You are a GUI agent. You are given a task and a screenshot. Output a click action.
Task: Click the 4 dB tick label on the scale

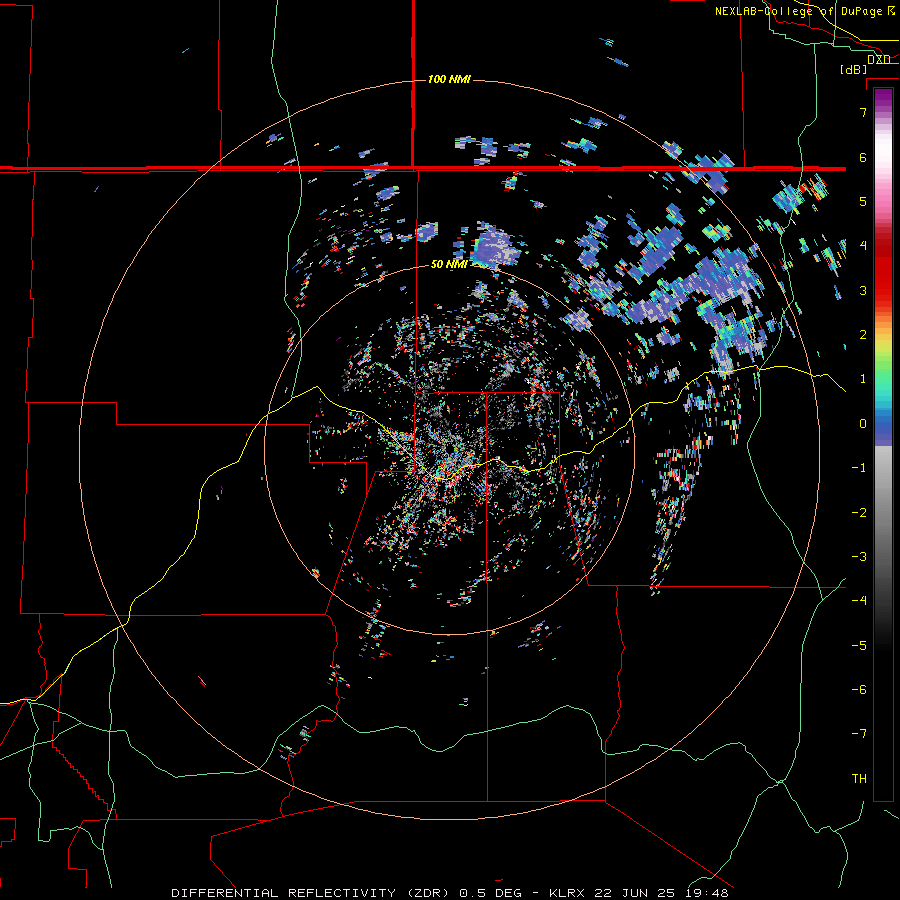pyautogui.click(x=863, y=246)
